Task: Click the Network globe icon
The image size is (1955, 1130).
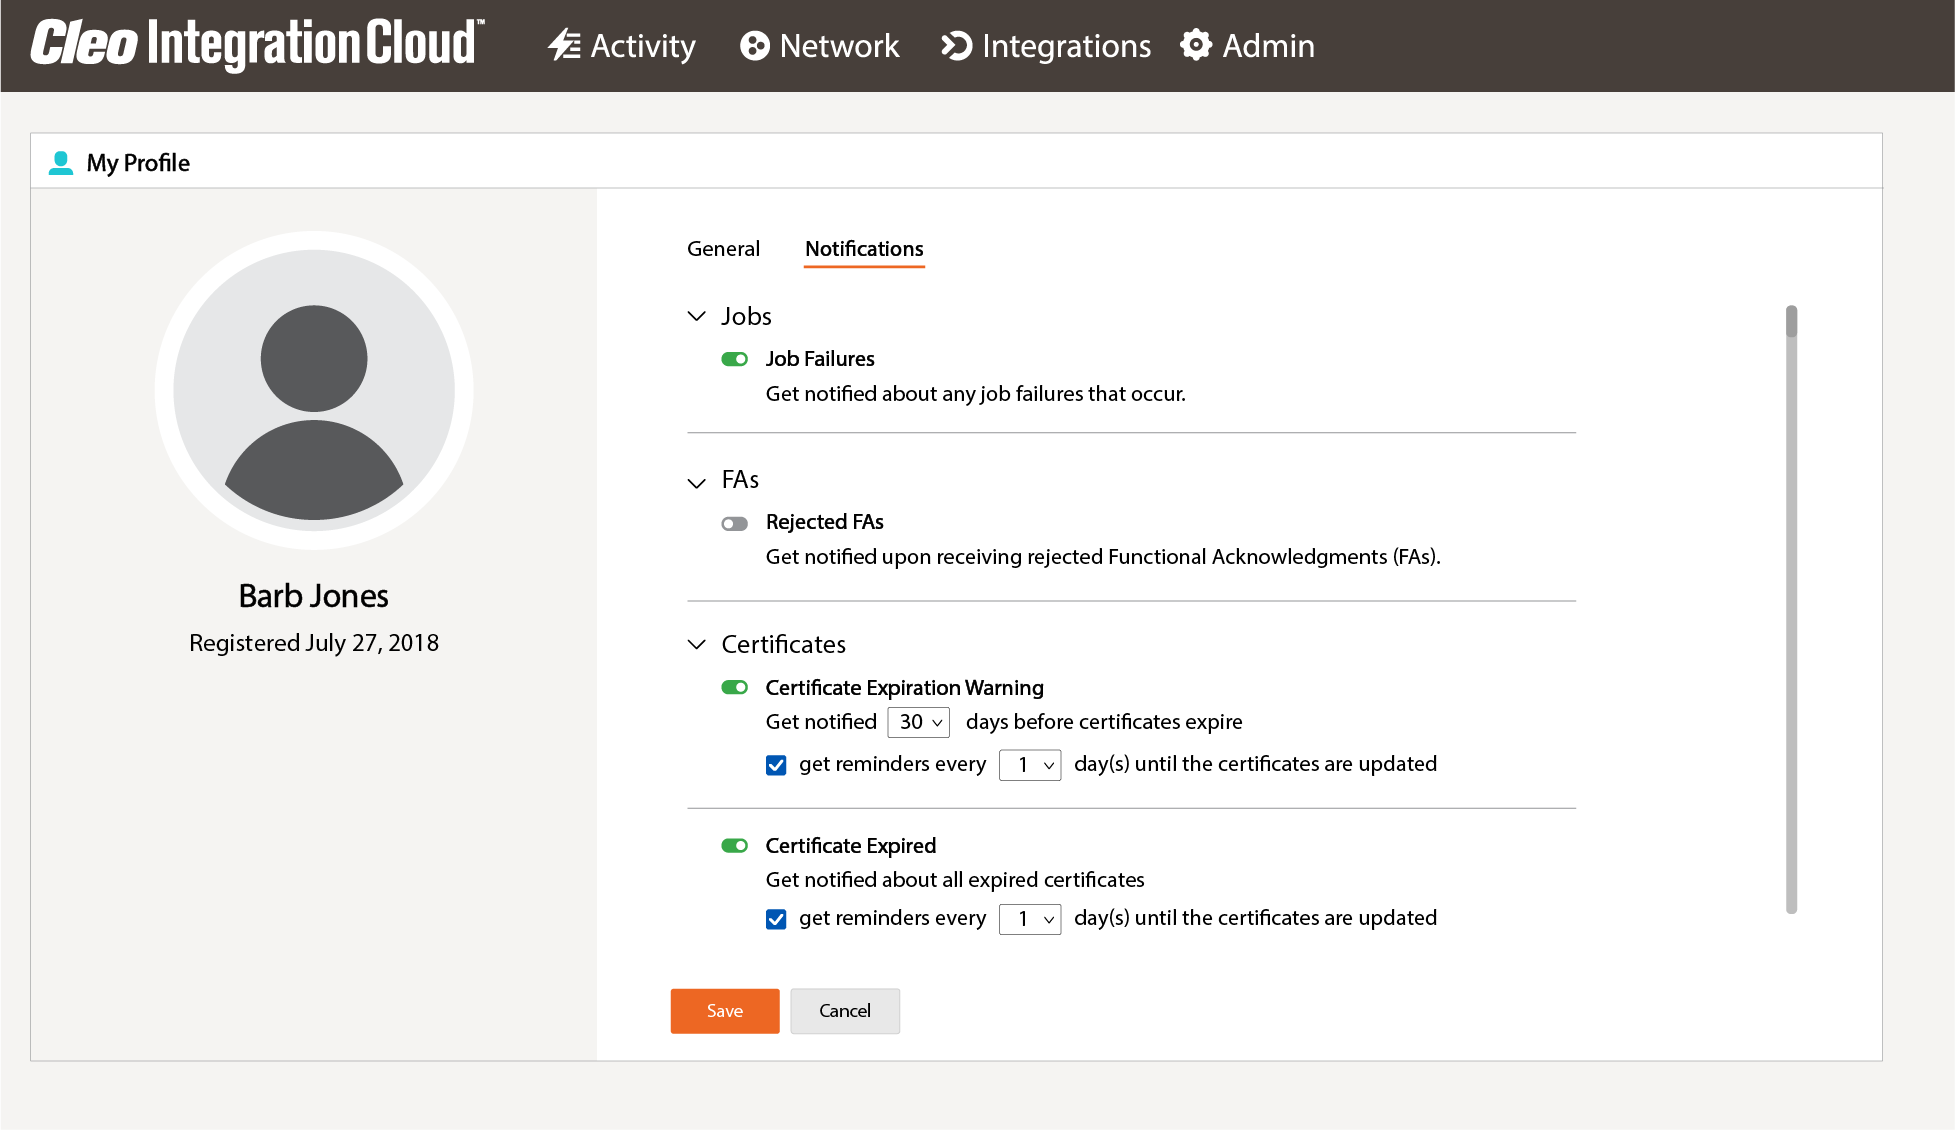Action: pos(754,45)
